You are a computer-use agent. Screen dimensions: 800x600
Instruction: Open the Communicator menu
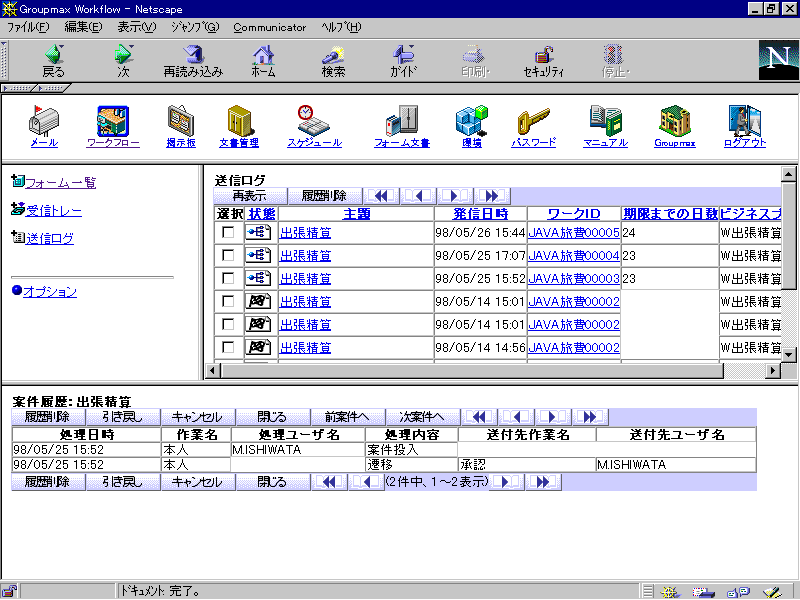pyautogui.click(x=269, y=27)
